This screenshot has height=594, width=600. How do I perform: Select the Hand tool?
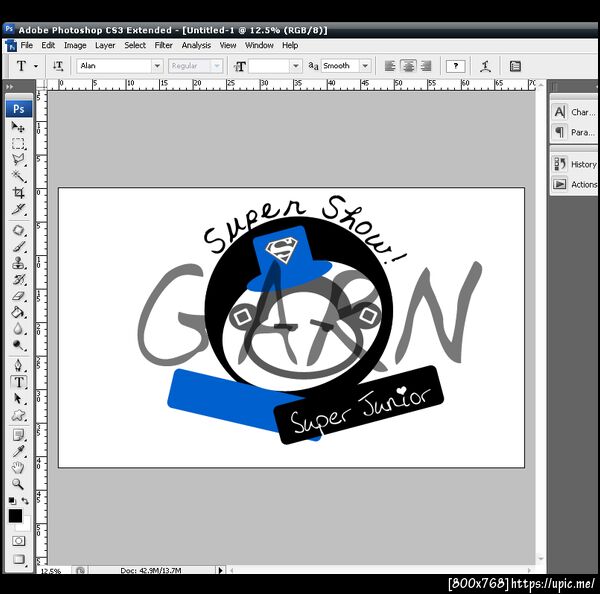pyautogui.click(x=18, y=468)
